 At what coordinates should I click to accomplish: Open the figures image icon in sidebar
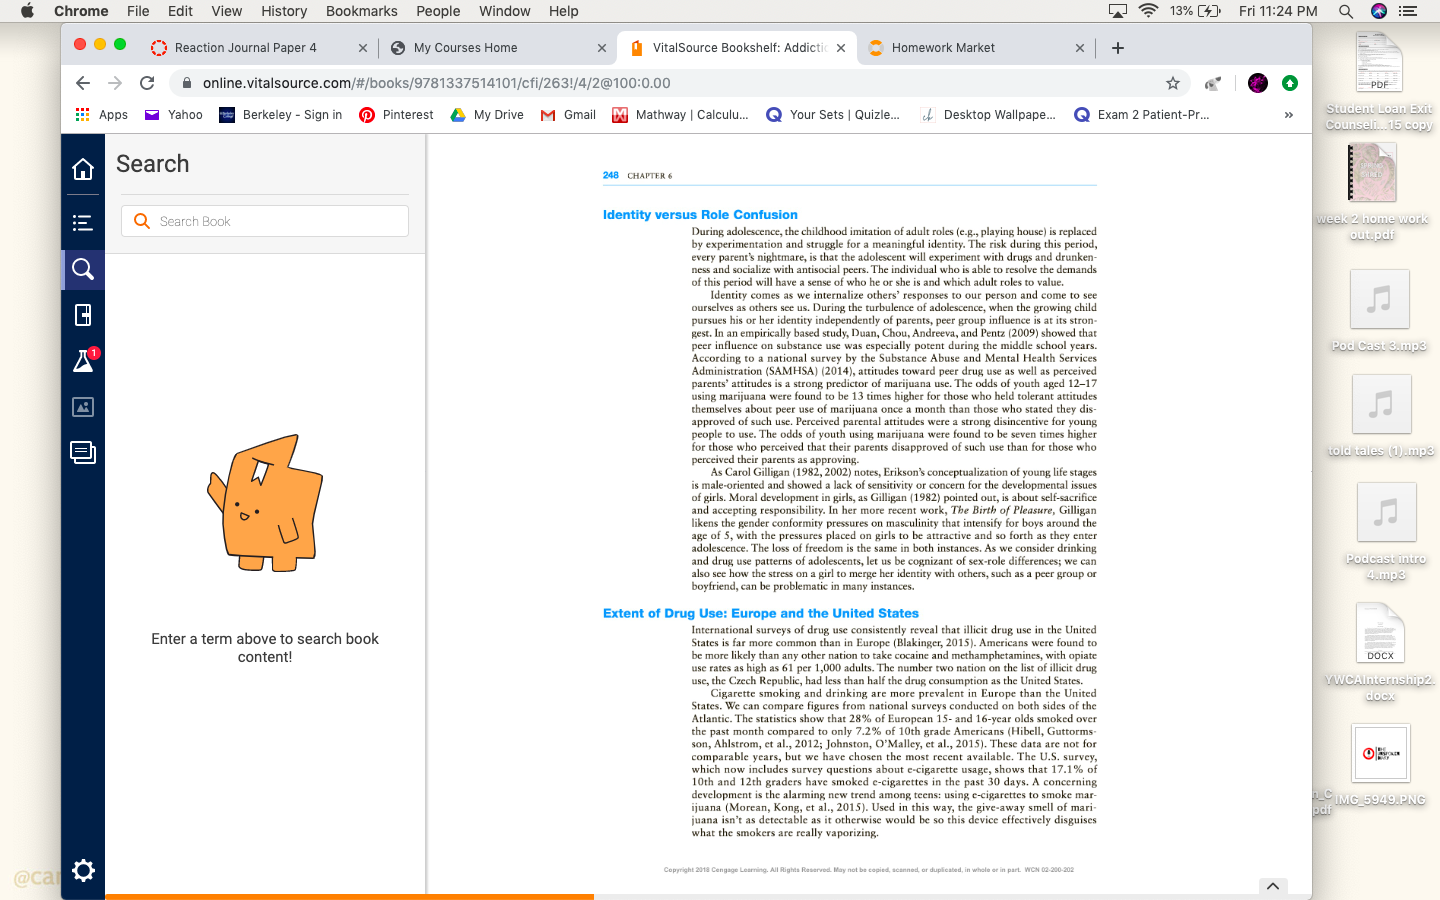coord(83,407)
